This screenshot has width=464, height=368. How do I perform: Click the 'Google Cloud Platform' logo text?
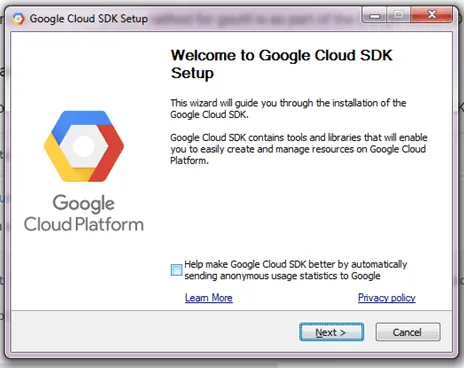(x=84, y=213)
